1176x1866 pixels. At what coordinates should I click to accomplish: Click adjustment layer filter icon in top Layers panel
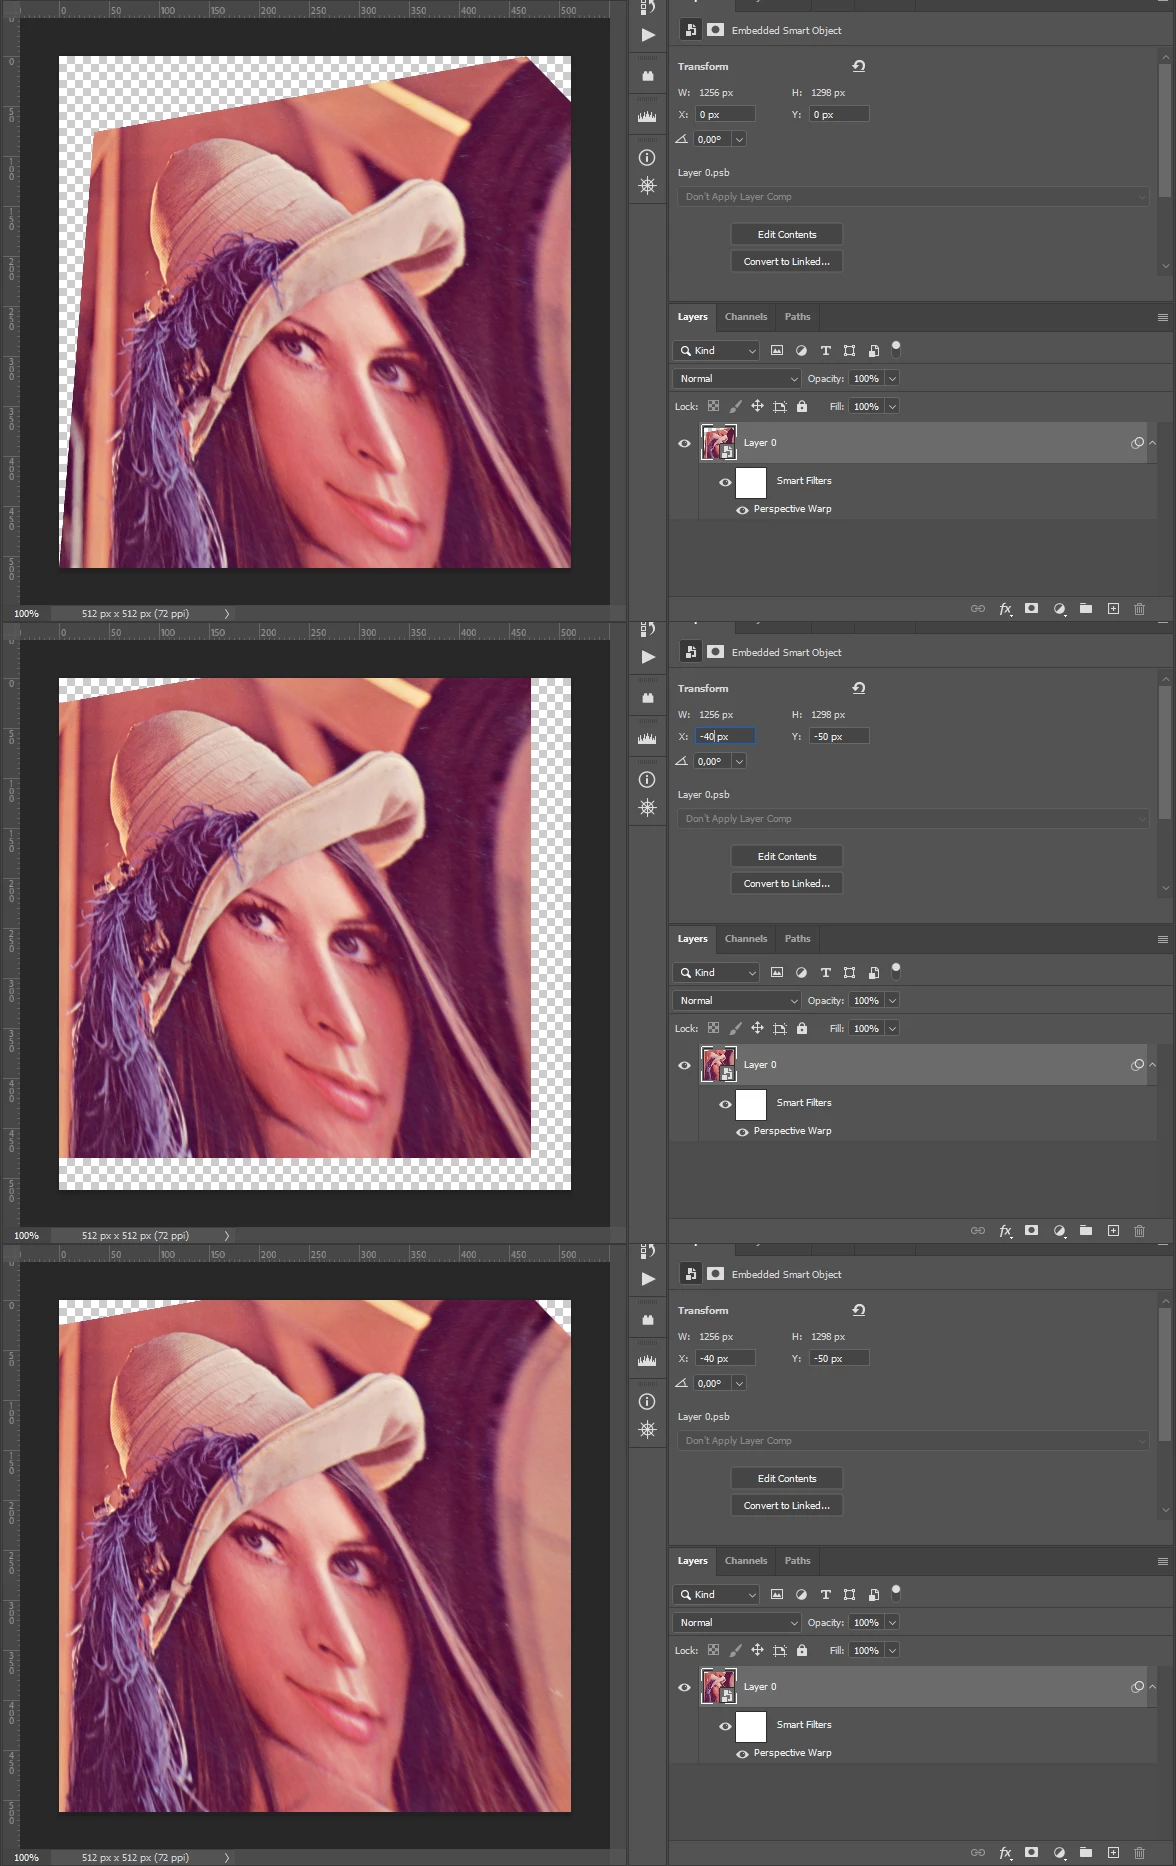tap(801, 351)
